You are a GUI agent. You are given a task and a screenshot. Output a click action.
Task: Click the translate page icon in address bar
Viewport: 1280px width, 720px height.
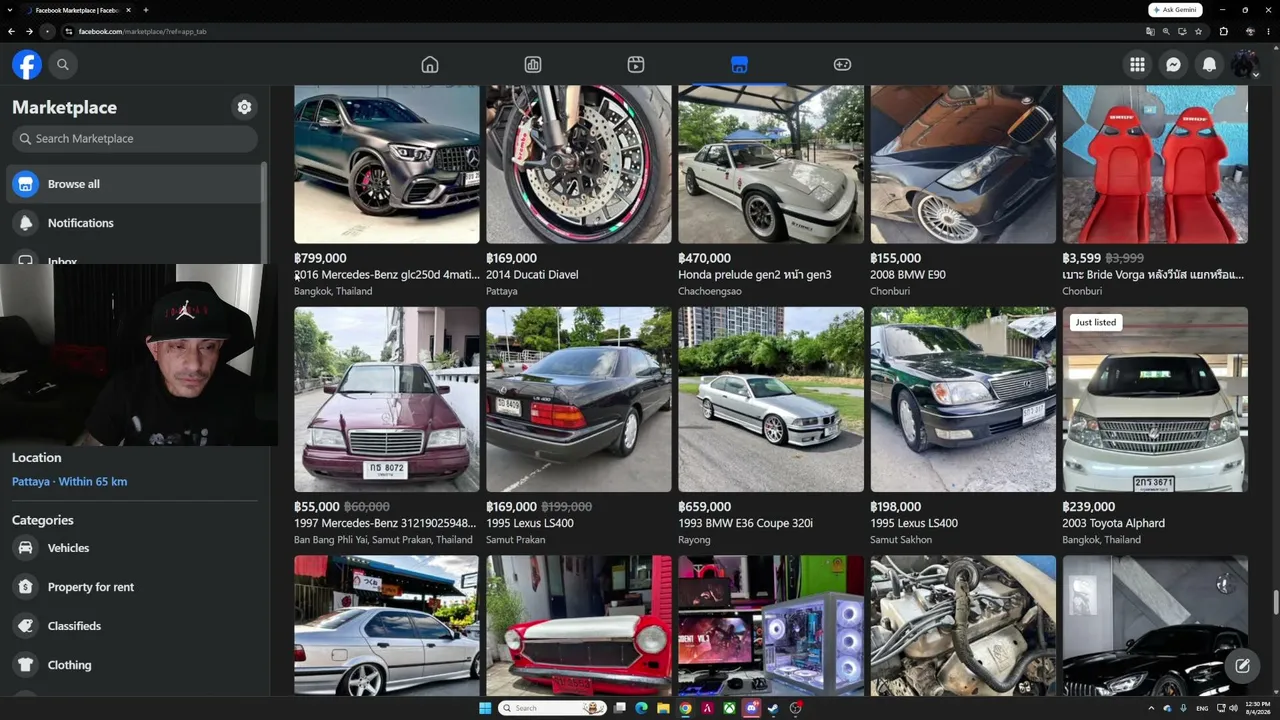[1150, 32]
